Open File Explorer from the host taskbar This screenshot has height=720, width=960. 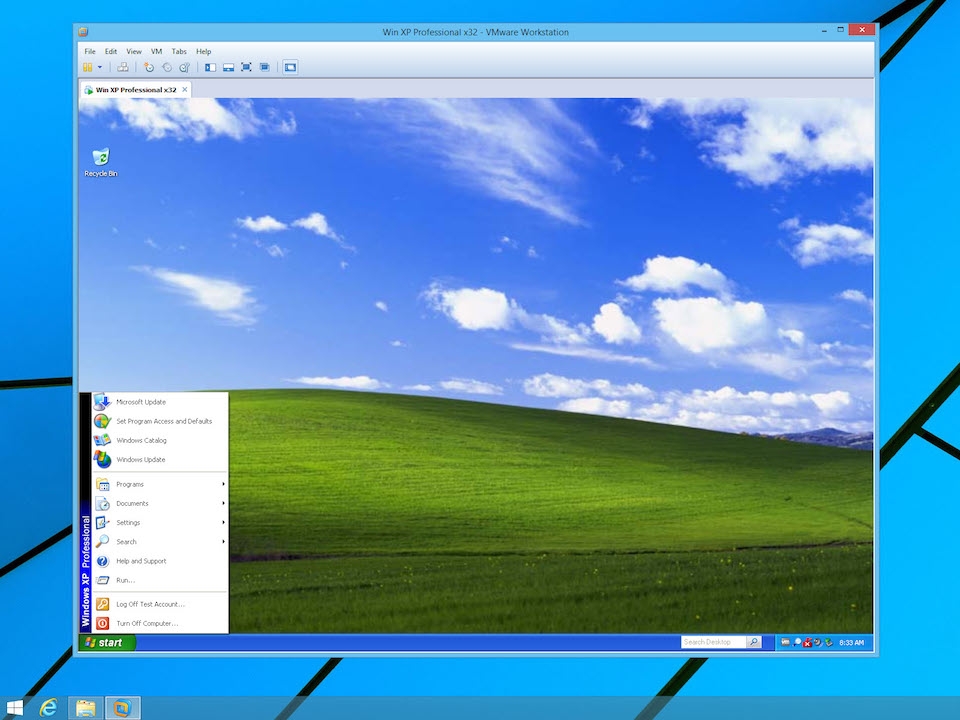click(x=85, y=707)
